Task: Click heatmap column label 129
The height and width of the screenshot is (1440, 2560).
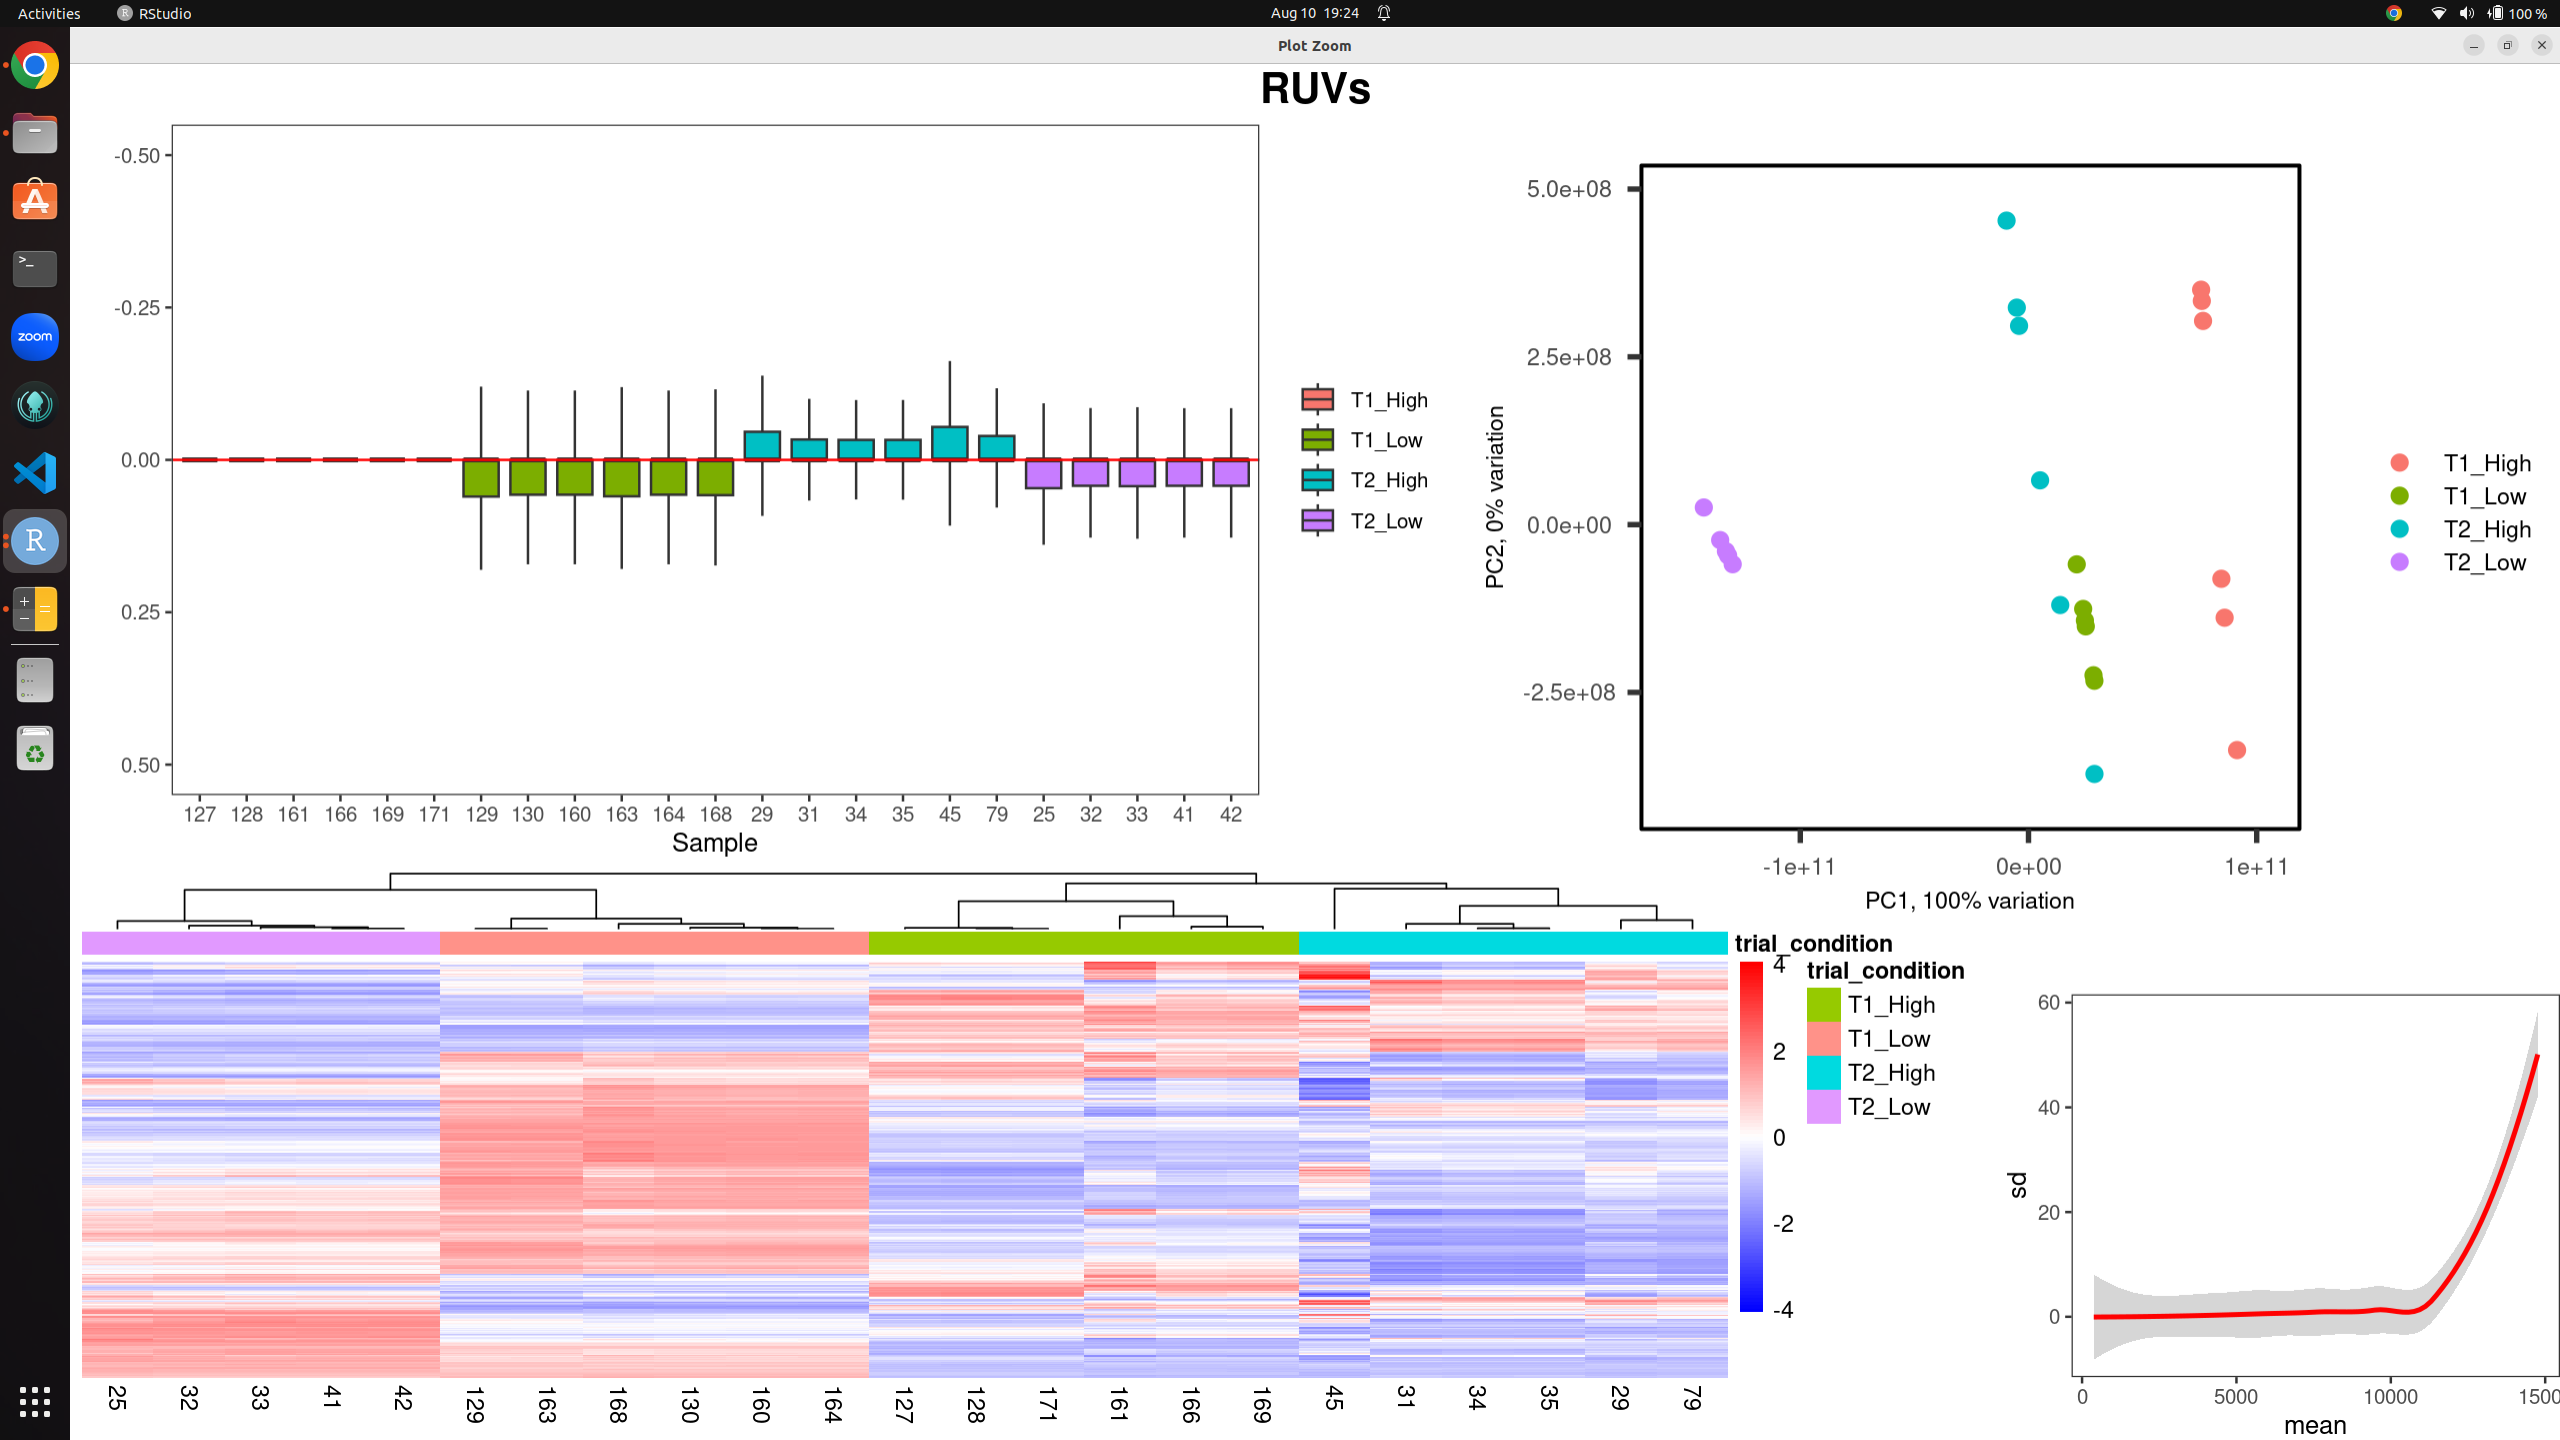Action: pos(475,1405)
